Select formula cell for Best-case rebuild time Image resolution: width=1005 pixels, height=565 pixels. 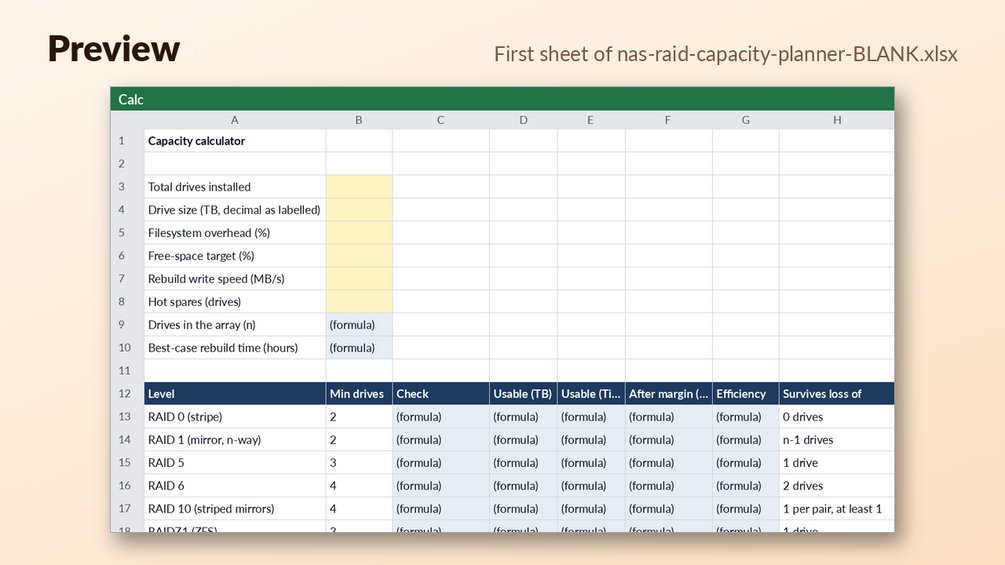[359, 348]
